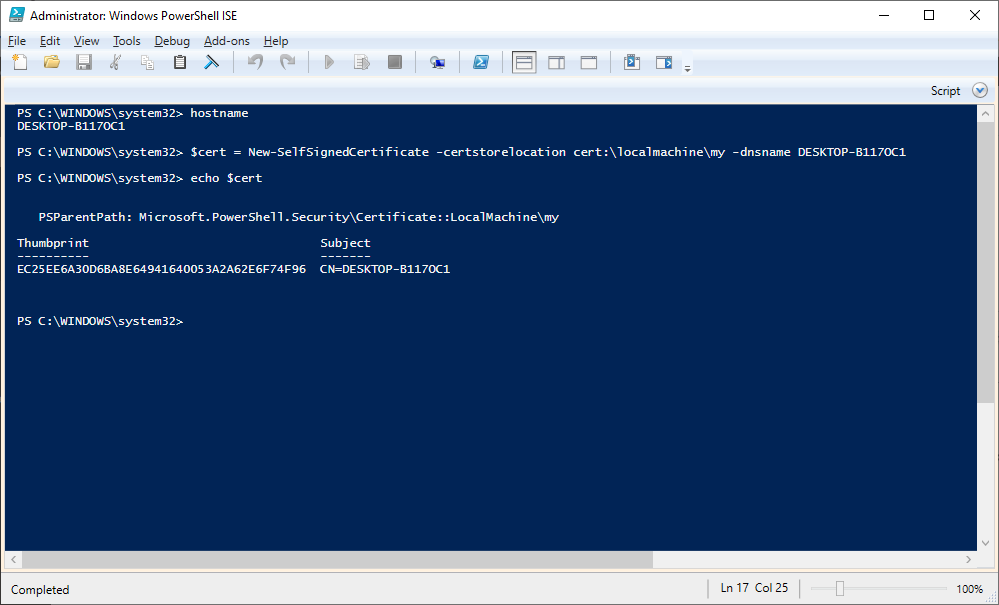Screen dimensions: 999x605
Task: Click the thumbprint EC25EE6A30D6BA8E... value
Action: tap(161, 269)
